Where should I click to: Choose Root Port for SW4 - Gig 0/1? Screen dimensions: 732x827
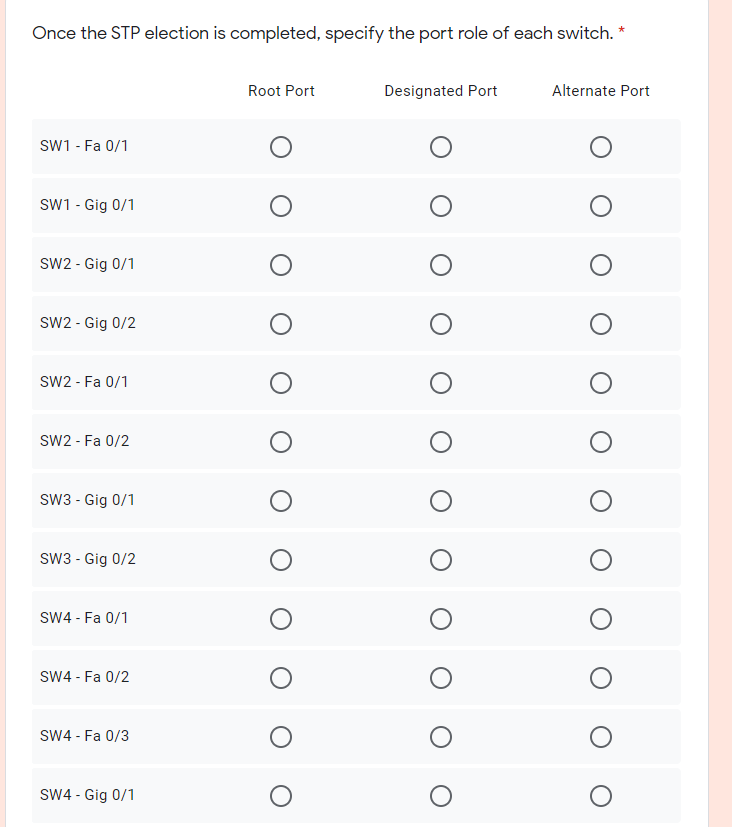click(281, 795)
